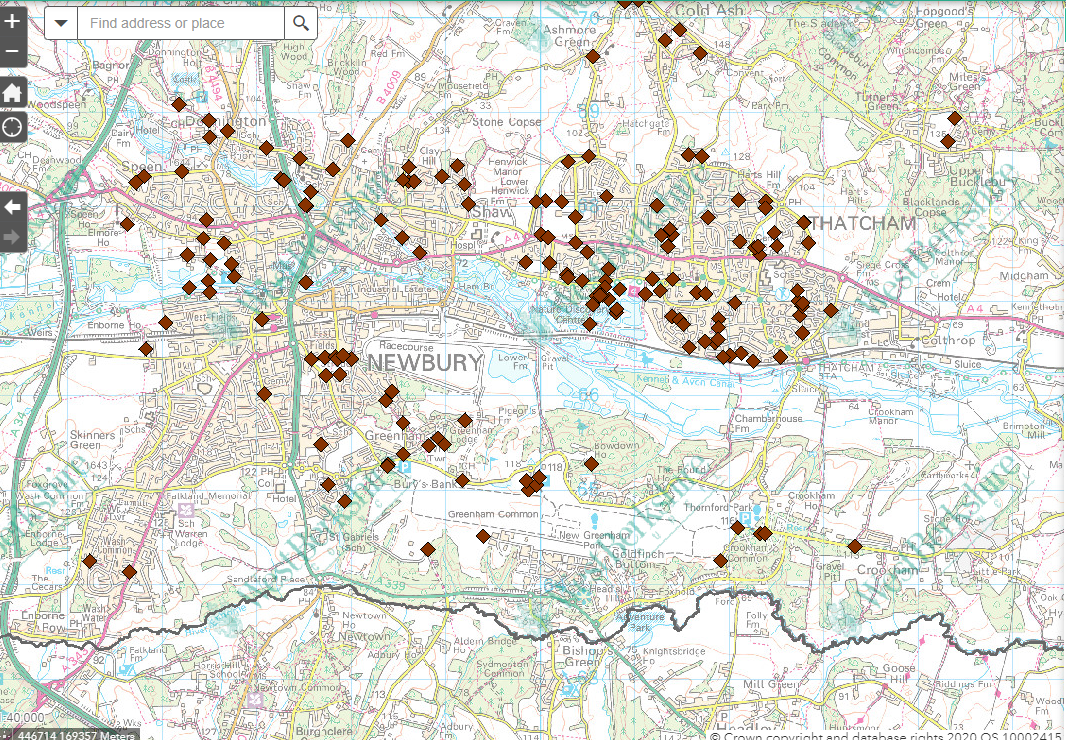1066x740 pixels.
Task: Return map to default home extent
Action: (12, 92)
